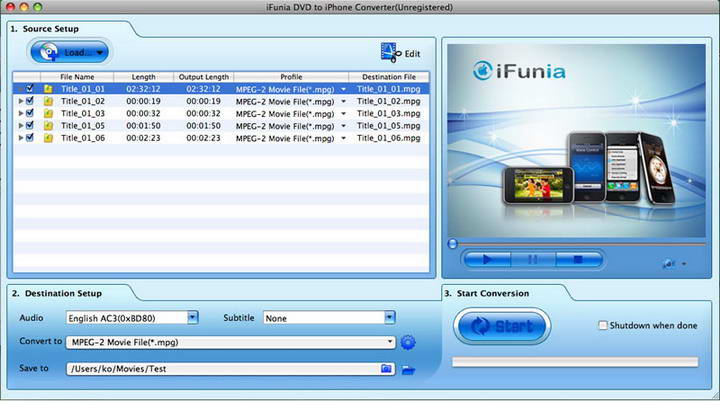Viewport: 720px width, 401px height.
Task: Open profile dropdown for Title_01_05
Action: pyautogui.click(x=343, y=126)
